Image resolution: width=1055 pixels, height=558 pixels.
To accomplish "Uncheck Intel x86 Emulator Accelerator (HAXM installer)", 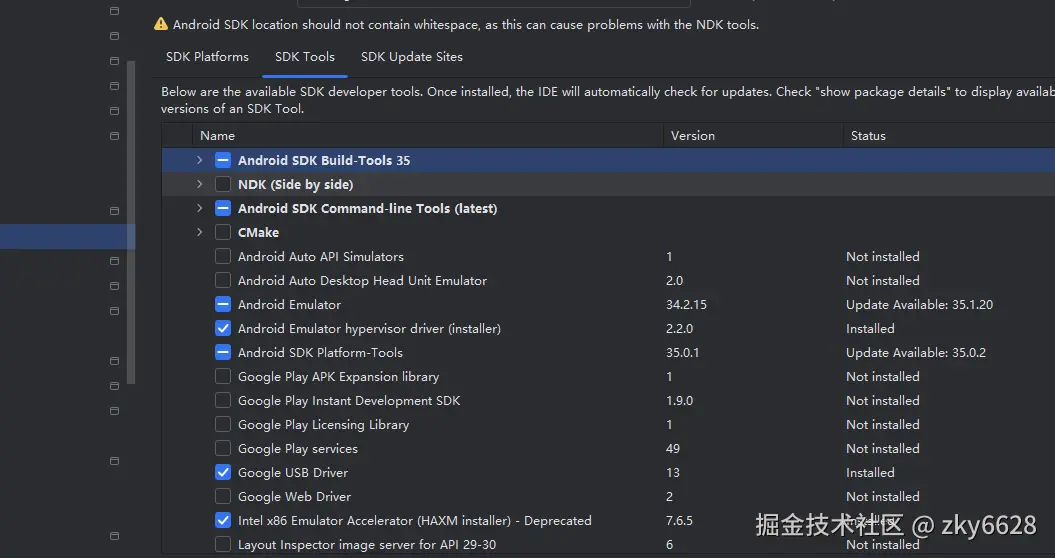I will point(223,520).
